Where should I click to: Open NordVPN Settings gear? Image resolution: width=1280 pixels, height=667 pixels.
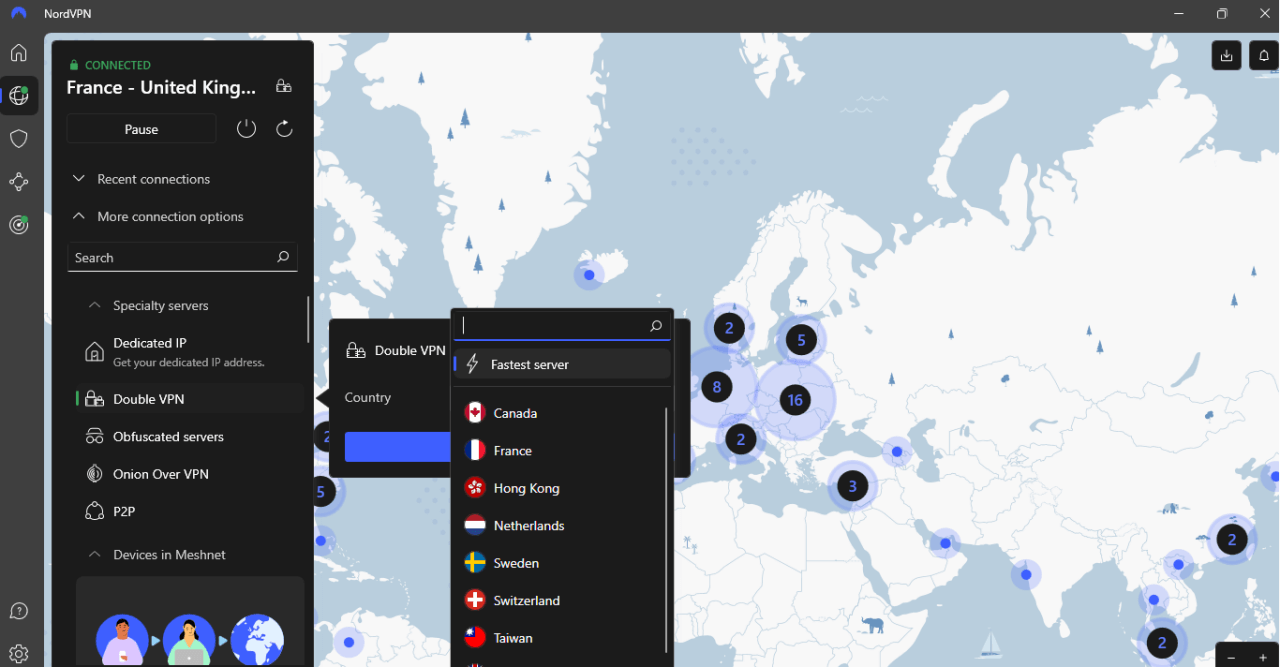point(18,653)
